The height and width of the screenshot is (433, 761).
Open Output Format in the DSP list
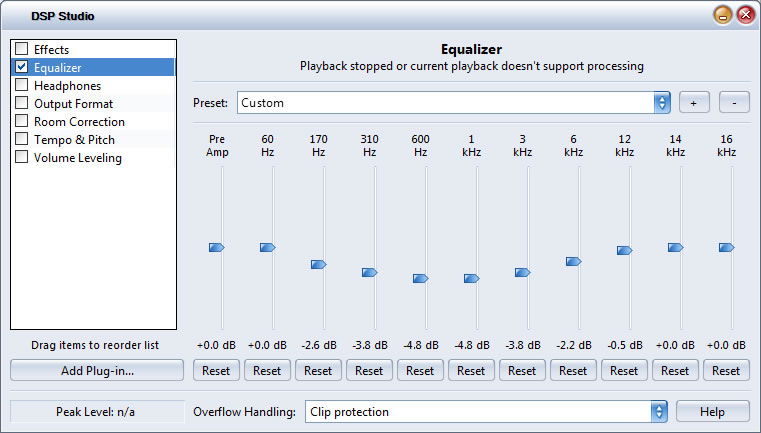[x=73, y=103]
